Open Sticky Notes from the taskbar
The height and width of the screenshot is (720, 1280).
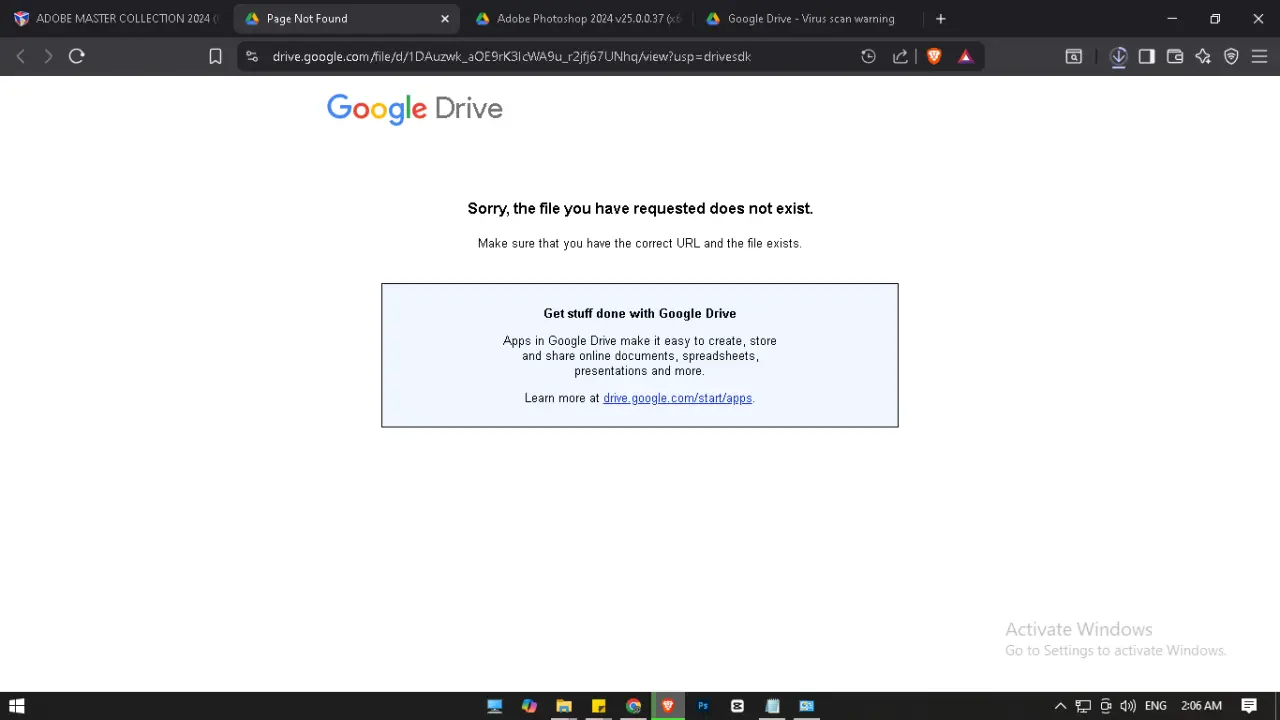599,706
